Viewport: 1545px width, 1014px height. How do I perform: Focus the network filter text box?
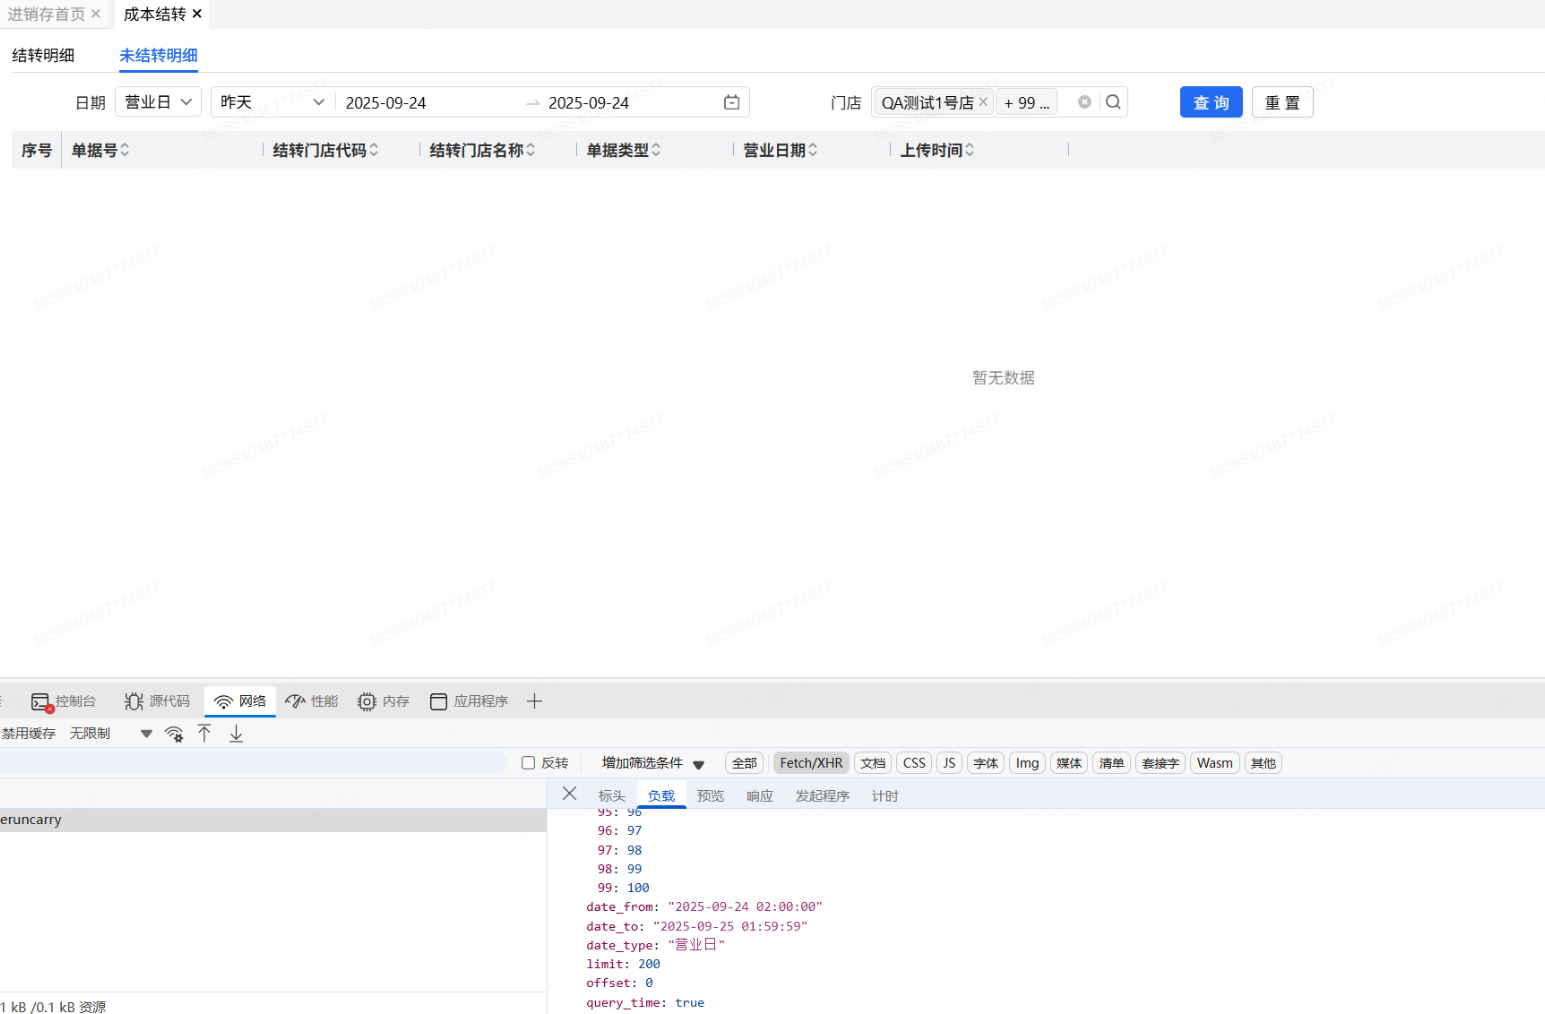(253, 763)
